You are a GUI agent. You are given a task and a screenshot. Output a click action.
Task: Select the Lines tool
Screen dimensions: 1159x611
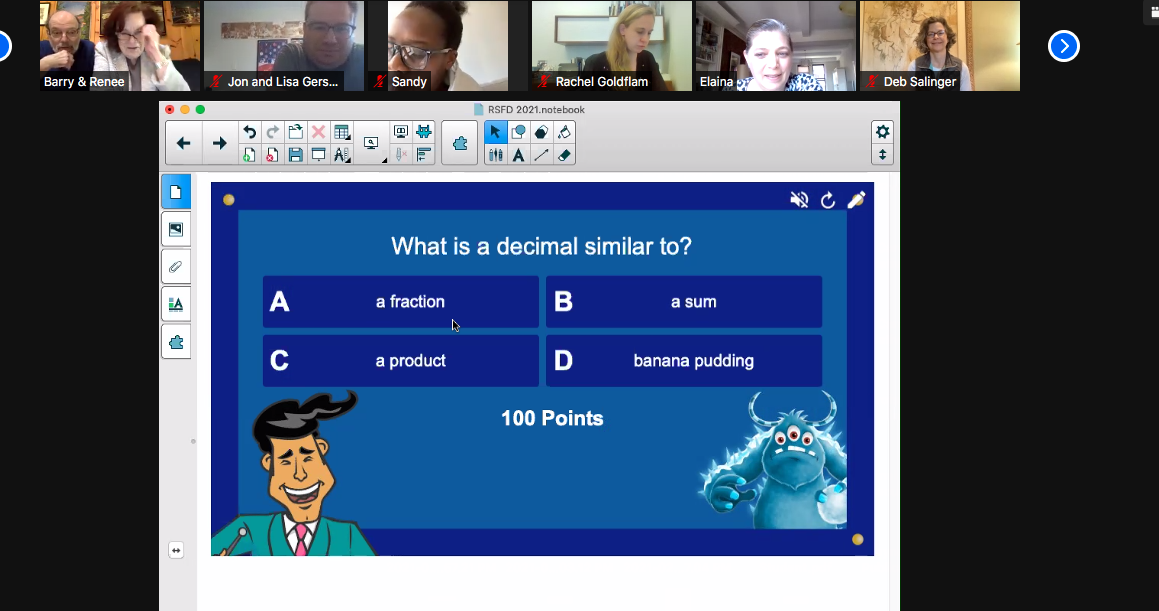pos(541,154)
